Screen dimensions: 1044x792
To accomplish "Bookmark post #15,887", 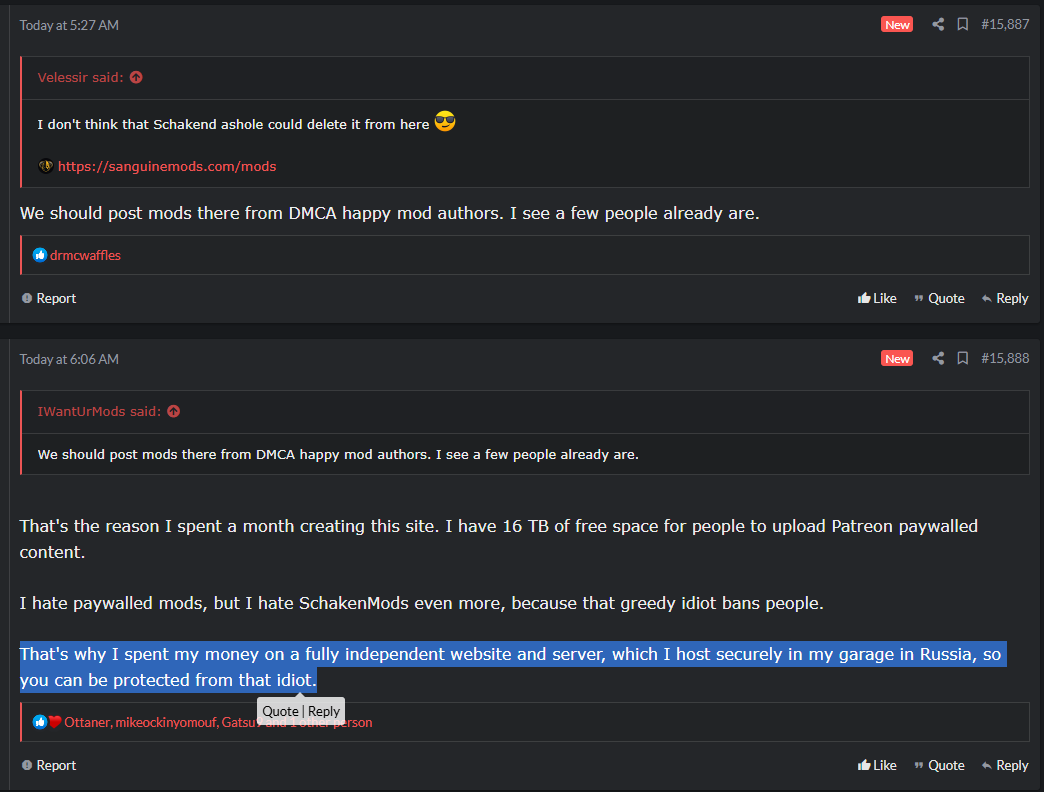I will tap(962, 24).
